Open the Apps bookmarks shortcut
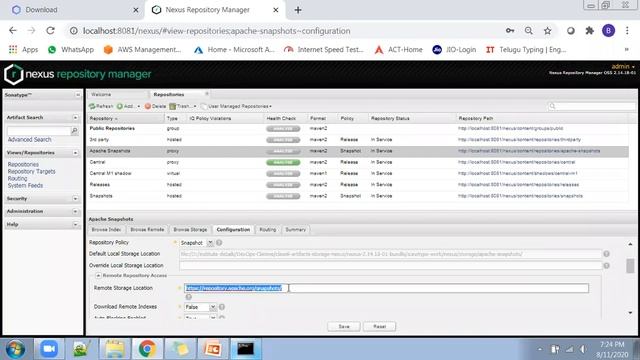The image size is (640, 360). point(23,49)
